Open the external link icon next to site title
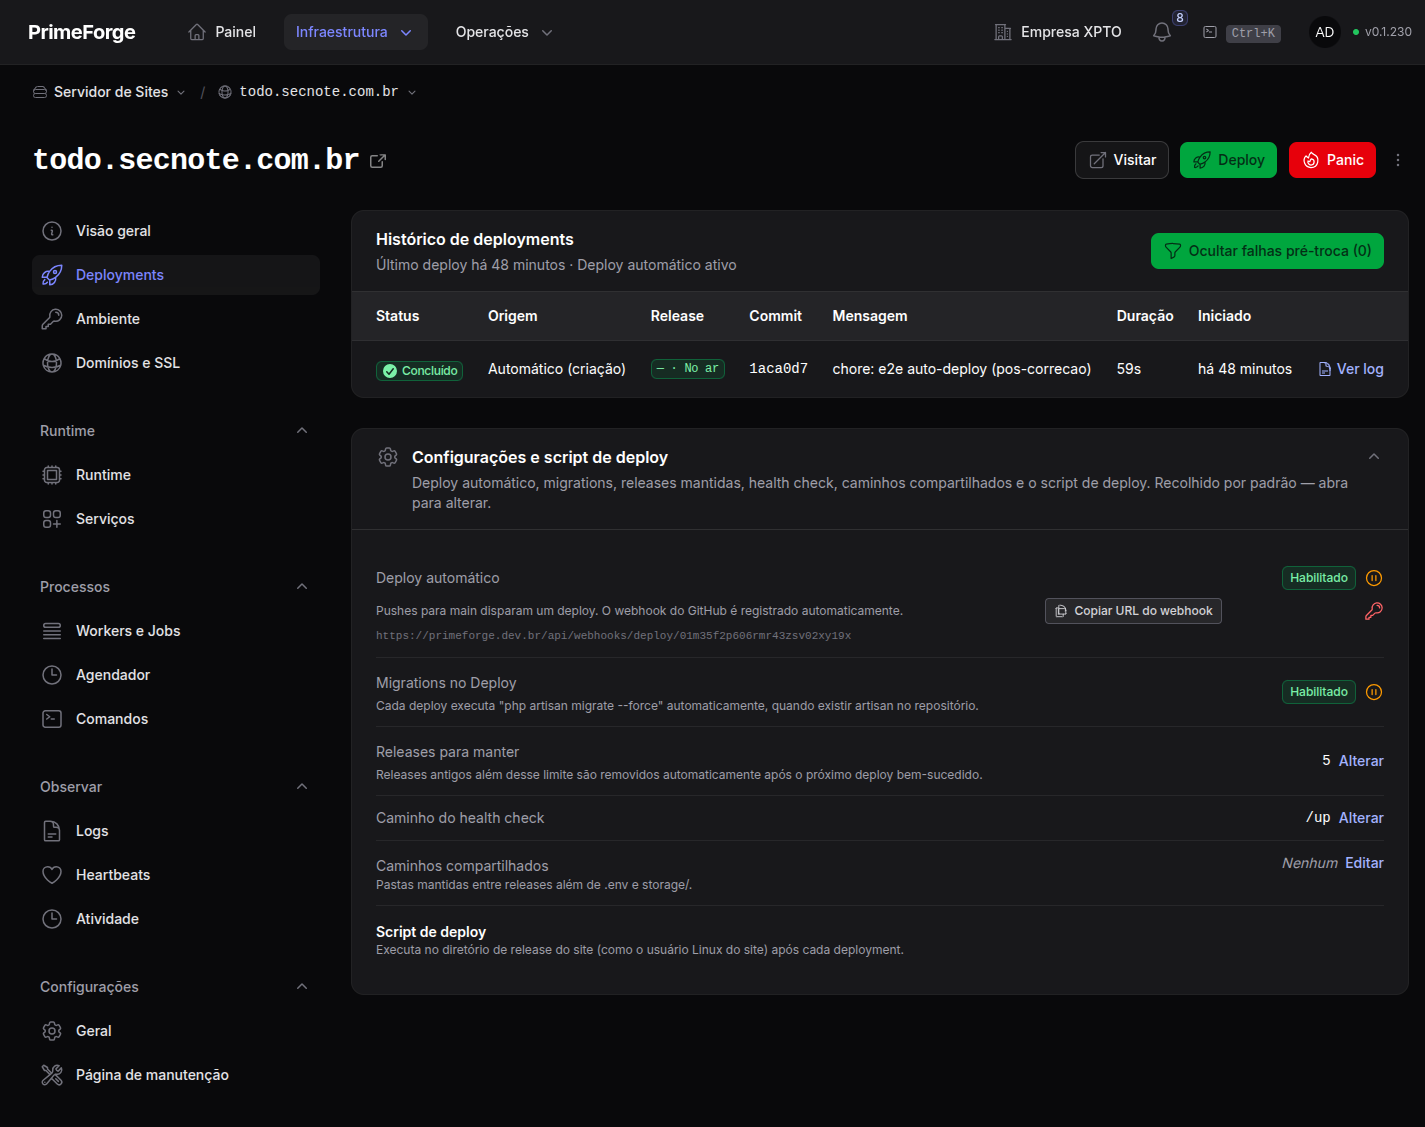The image size is (1425, 1127). click(x=378, y=161)
